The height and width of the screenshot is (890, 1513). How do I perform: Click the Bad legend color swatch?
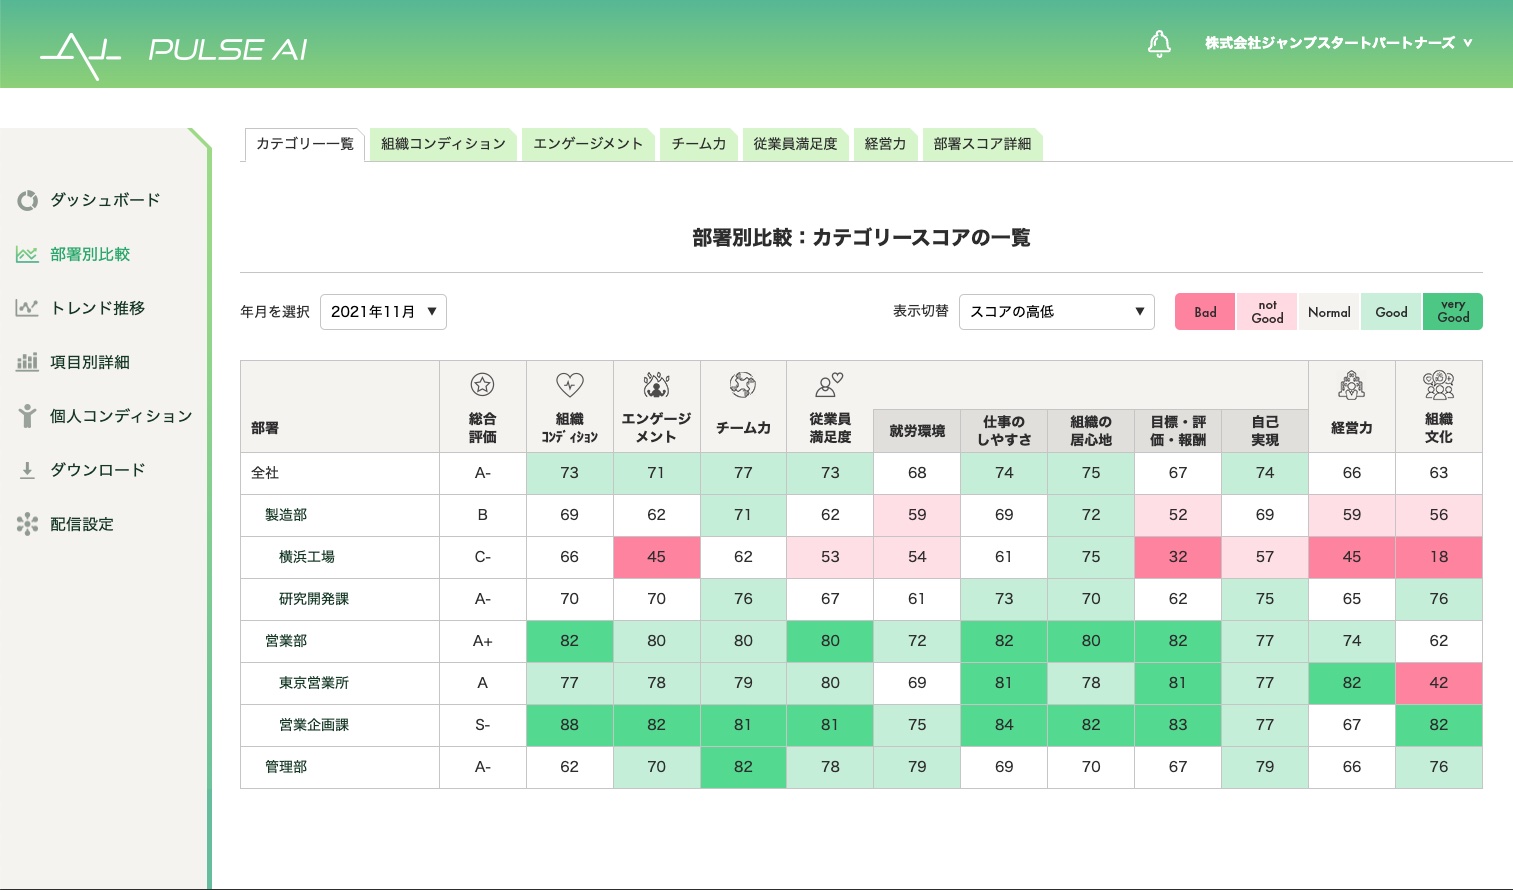coord(1205,312)
